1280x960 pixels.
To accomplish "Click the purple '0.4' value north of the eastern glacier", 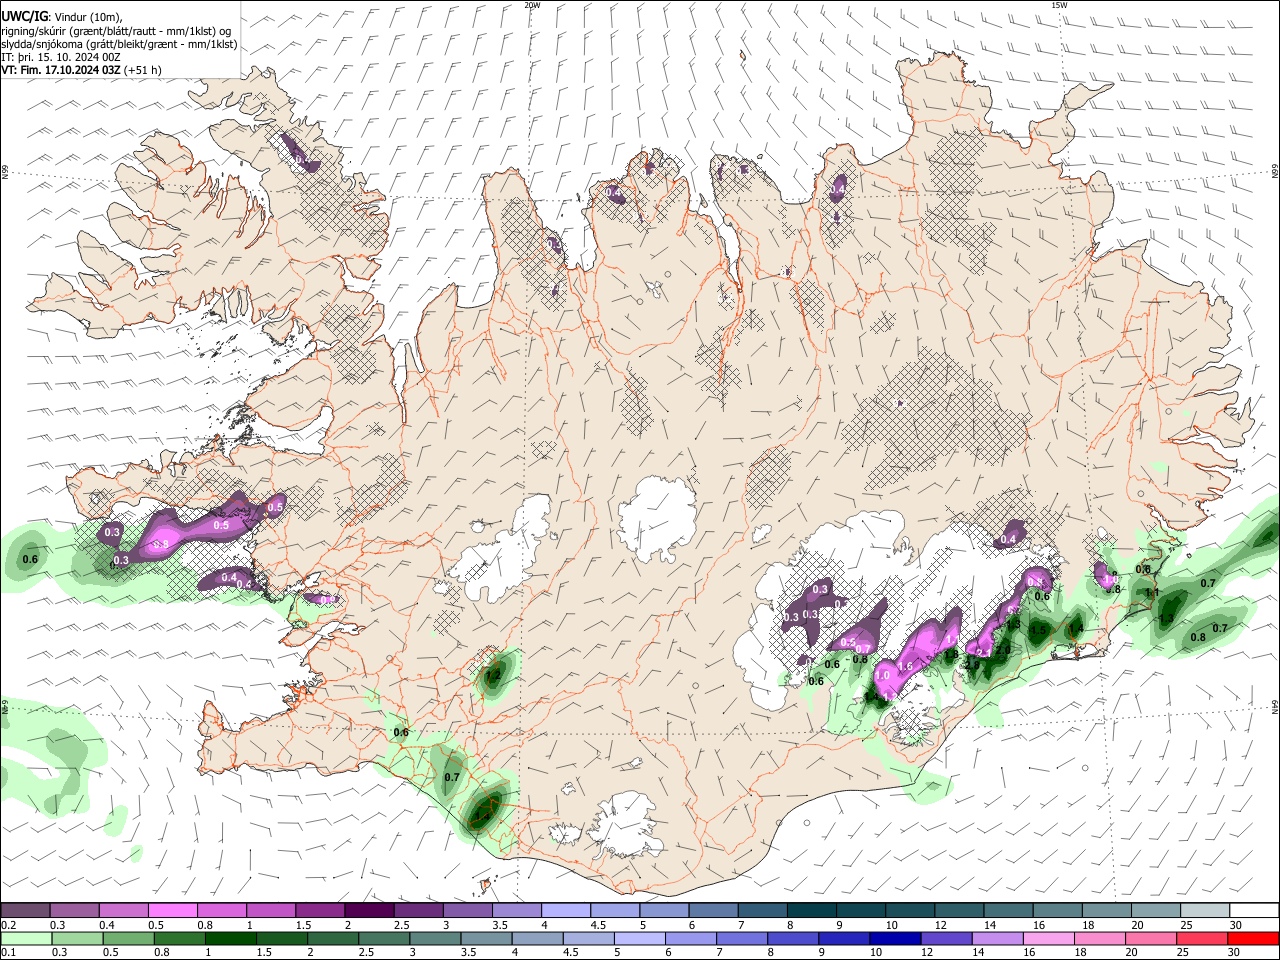I will 1008,539.
